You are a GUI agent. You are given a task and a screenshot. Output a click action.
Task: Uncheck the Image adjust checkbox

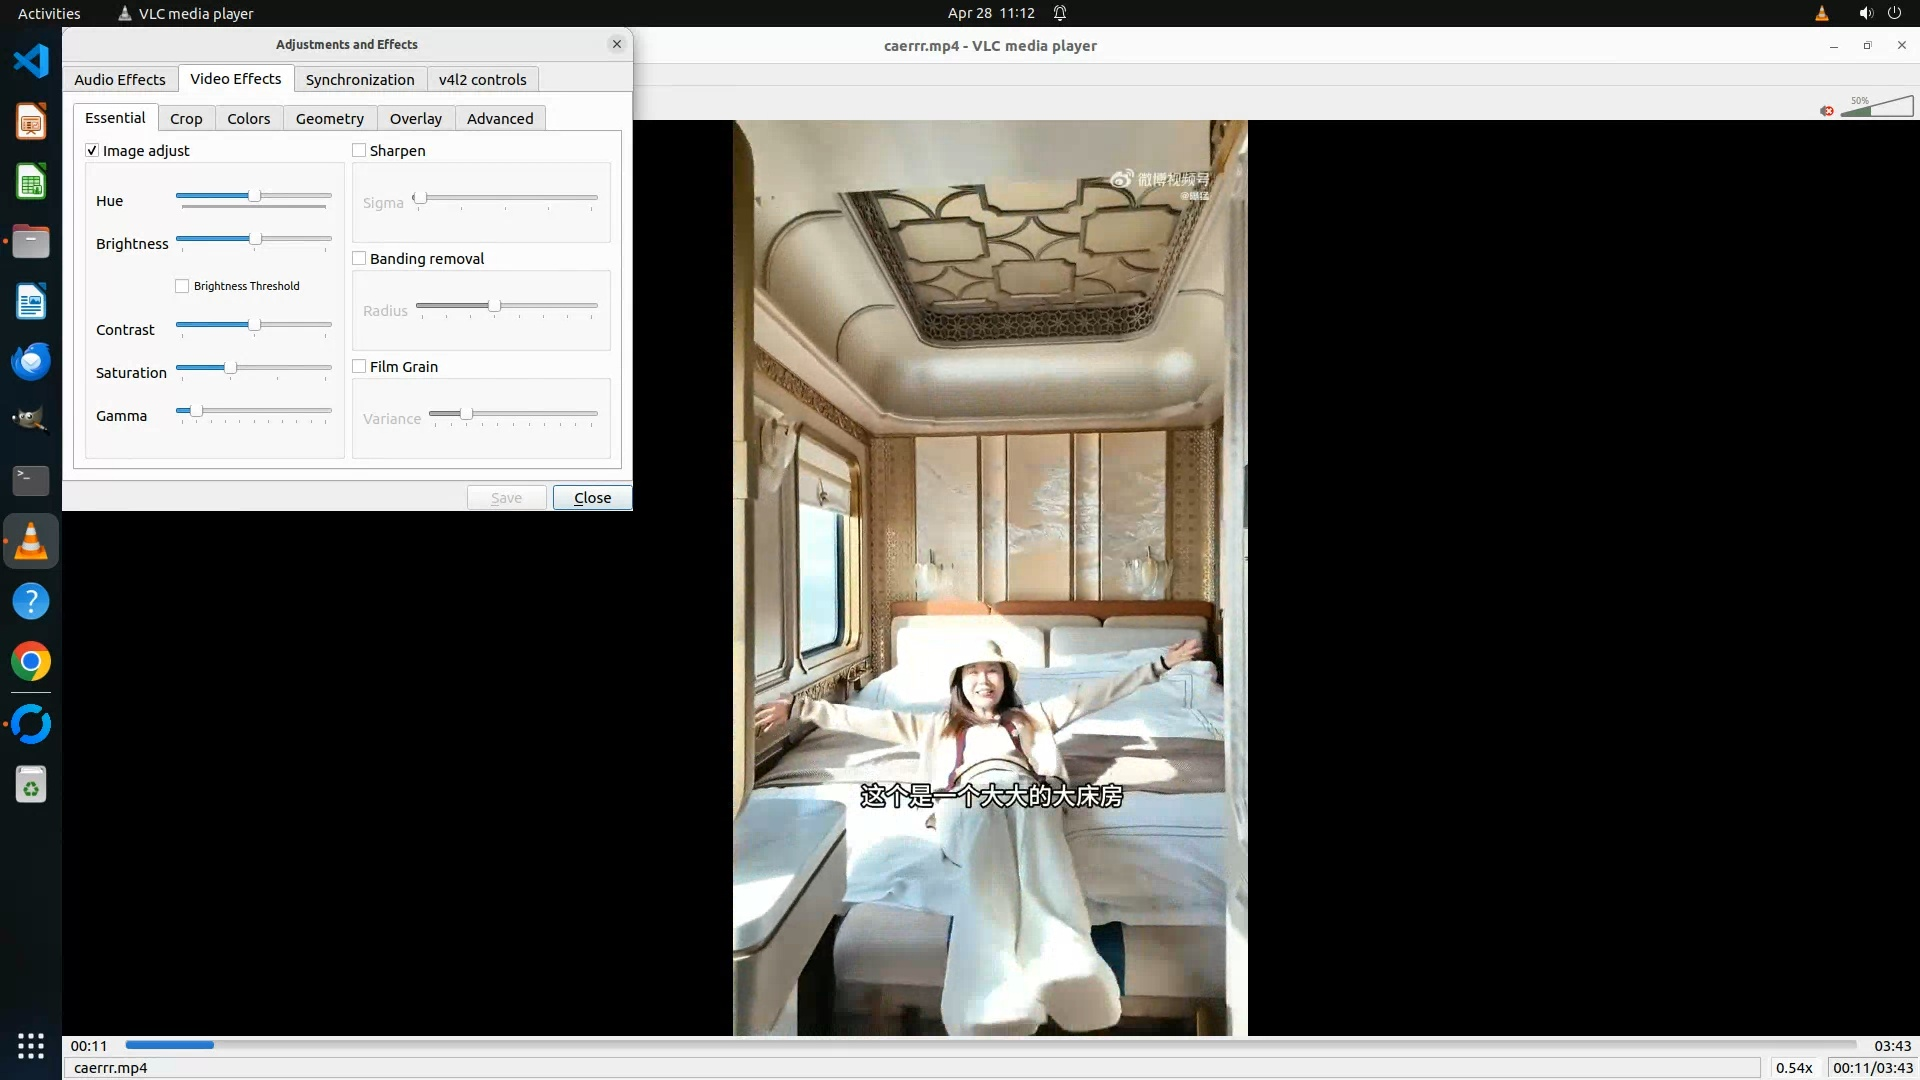click(92, 150)
